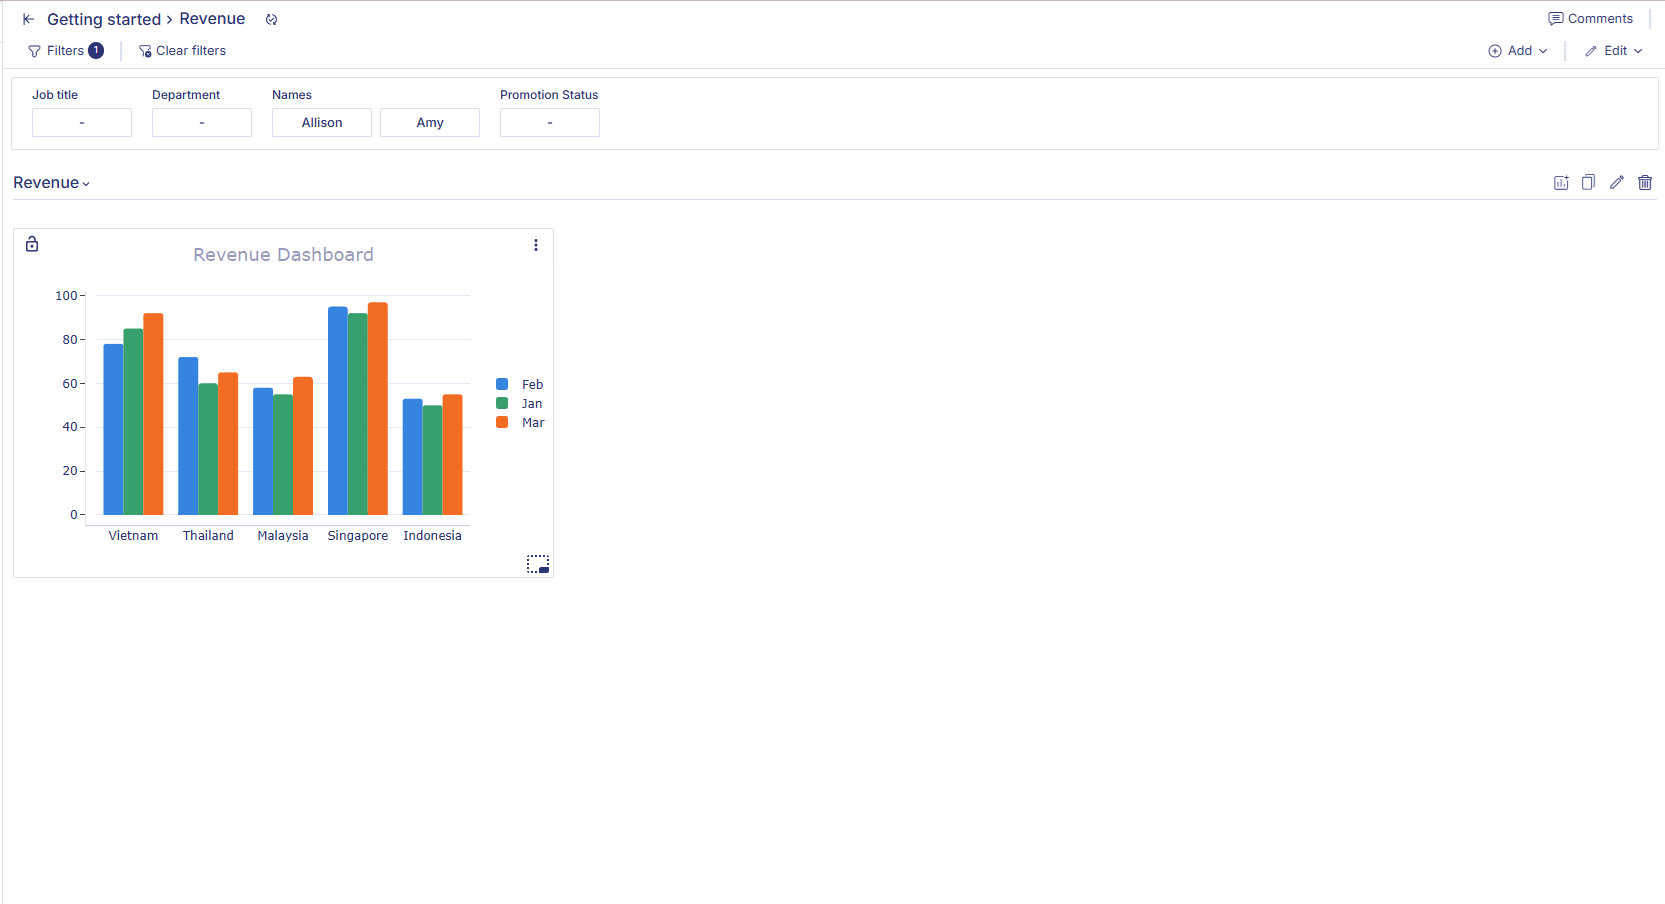1665x904 pixels.
Task: Click the back arrow beside Getting started
Action: [x=28, y=19]
